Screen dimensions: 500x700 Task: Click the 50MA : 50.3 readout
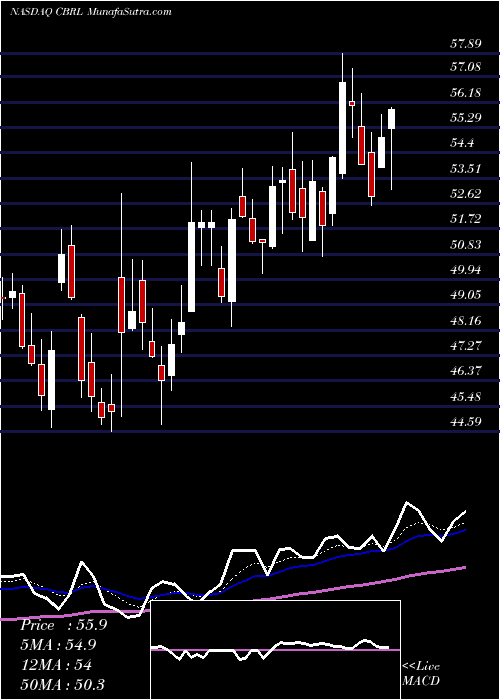[62, 684]
